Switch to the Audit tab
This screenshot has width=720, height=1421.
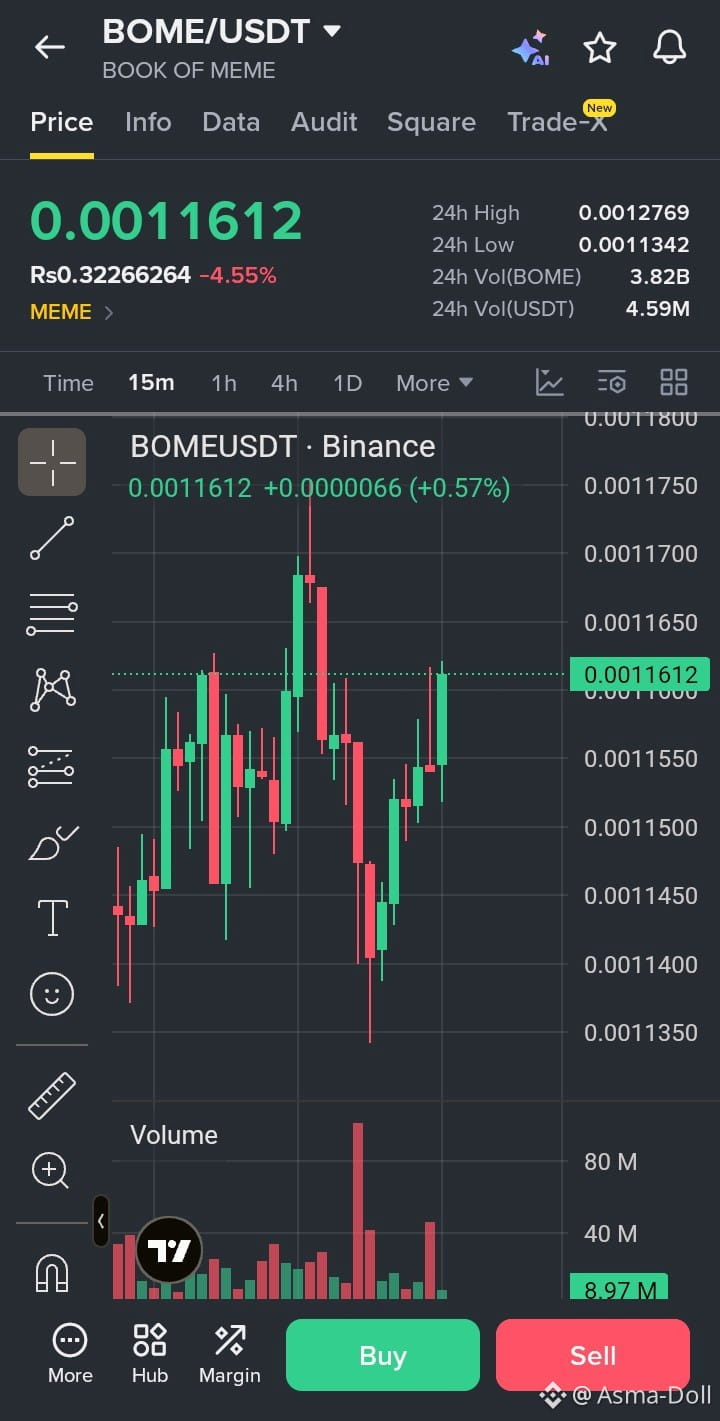(x=324, y=122)
